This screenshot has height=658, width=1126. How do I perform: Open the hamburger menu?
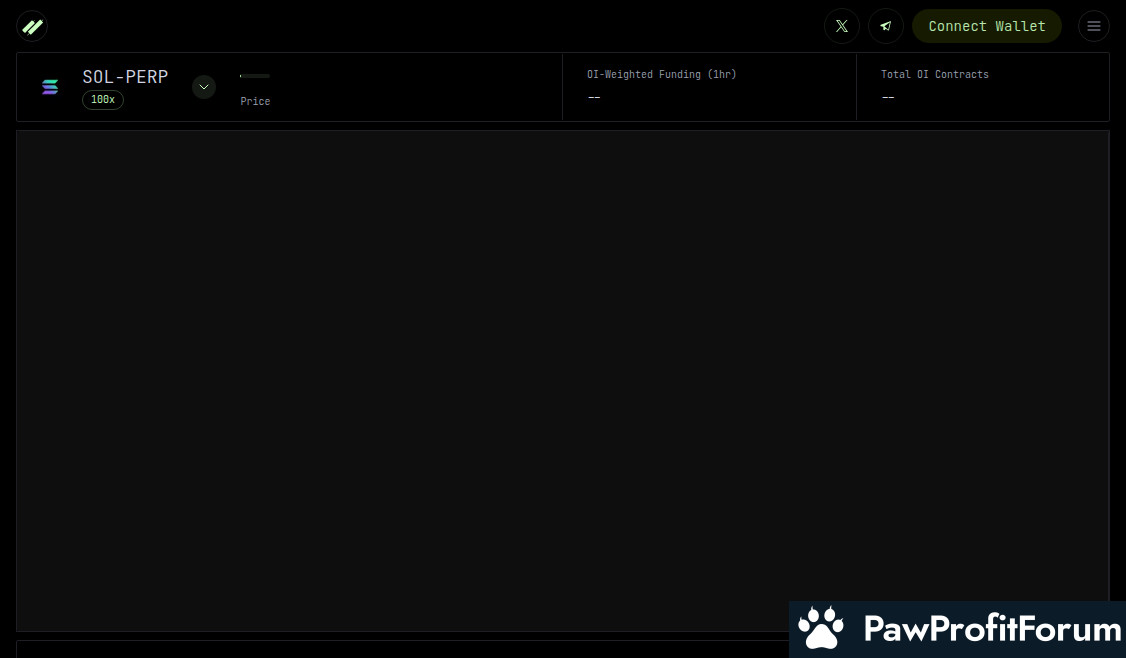[x=1093, y=26]
